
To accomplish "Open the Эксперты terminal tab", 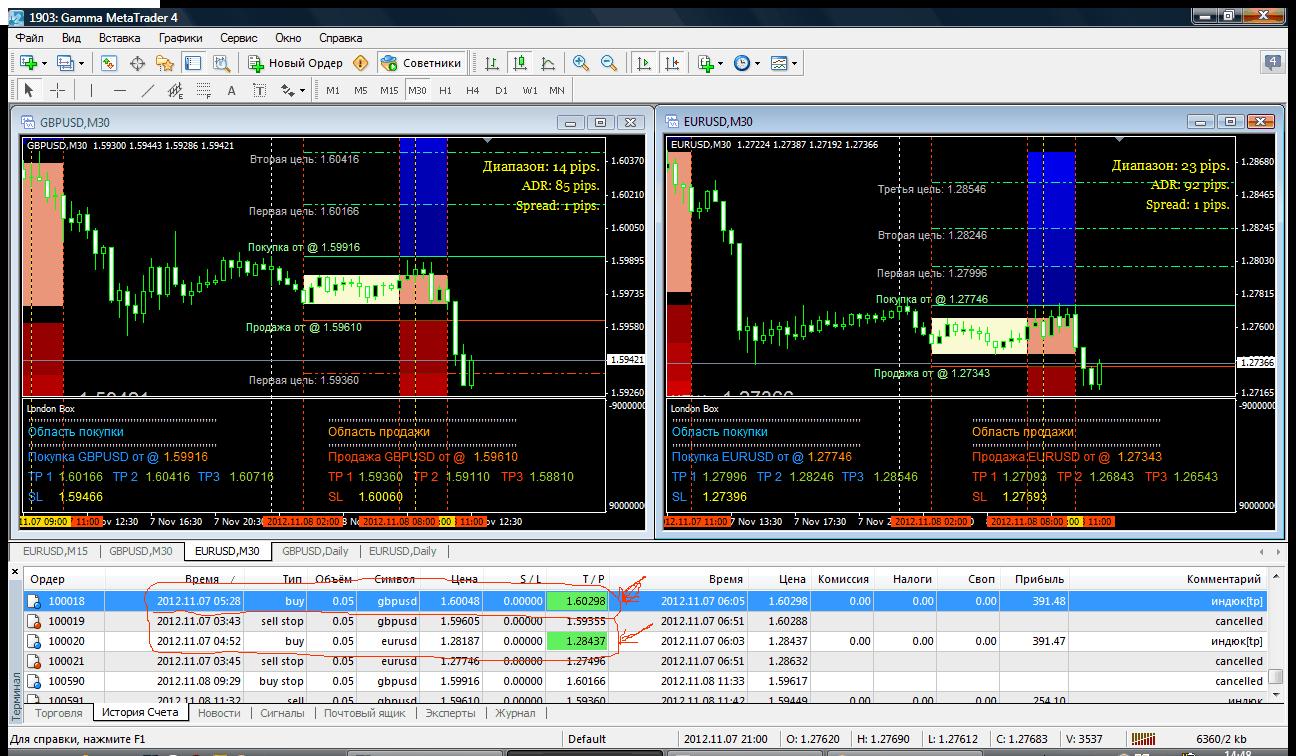I will click(451, 713).
